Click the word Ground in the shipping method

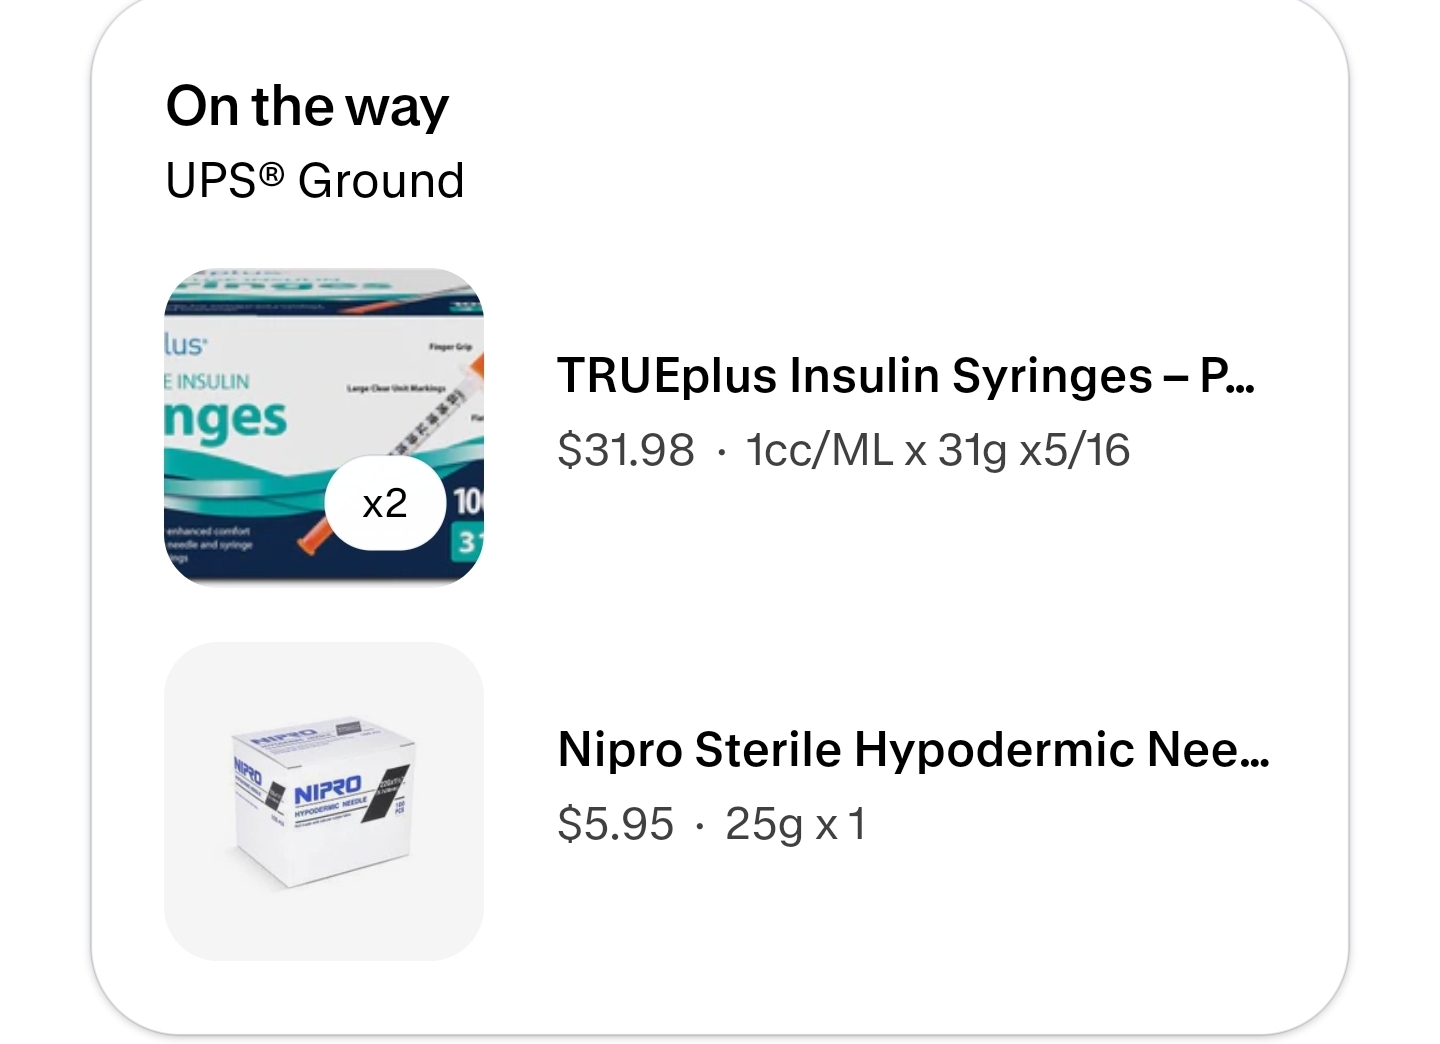pos(381,181)
